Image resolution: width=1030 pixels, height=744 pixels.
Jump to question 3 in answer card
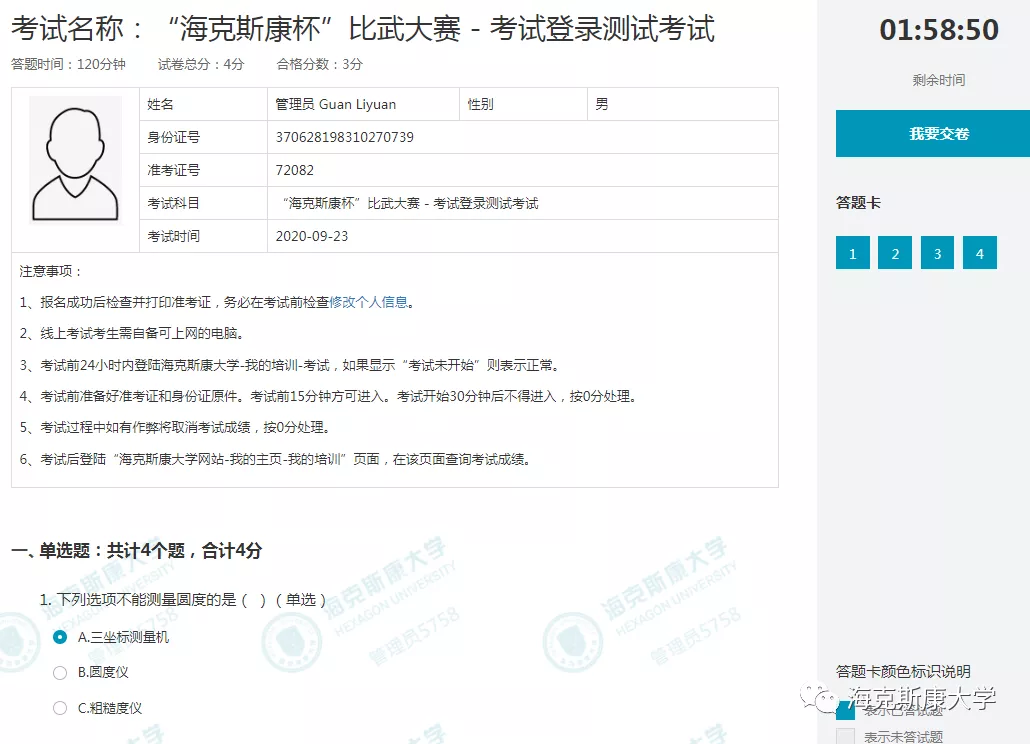[937, 254]
